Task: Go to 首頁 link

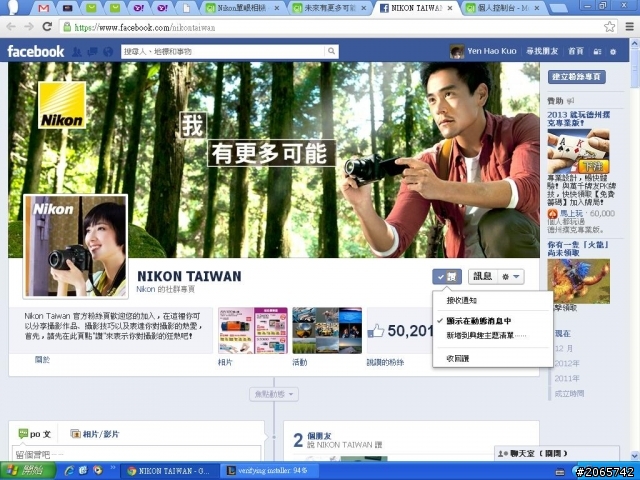Action: click(576, 51)
